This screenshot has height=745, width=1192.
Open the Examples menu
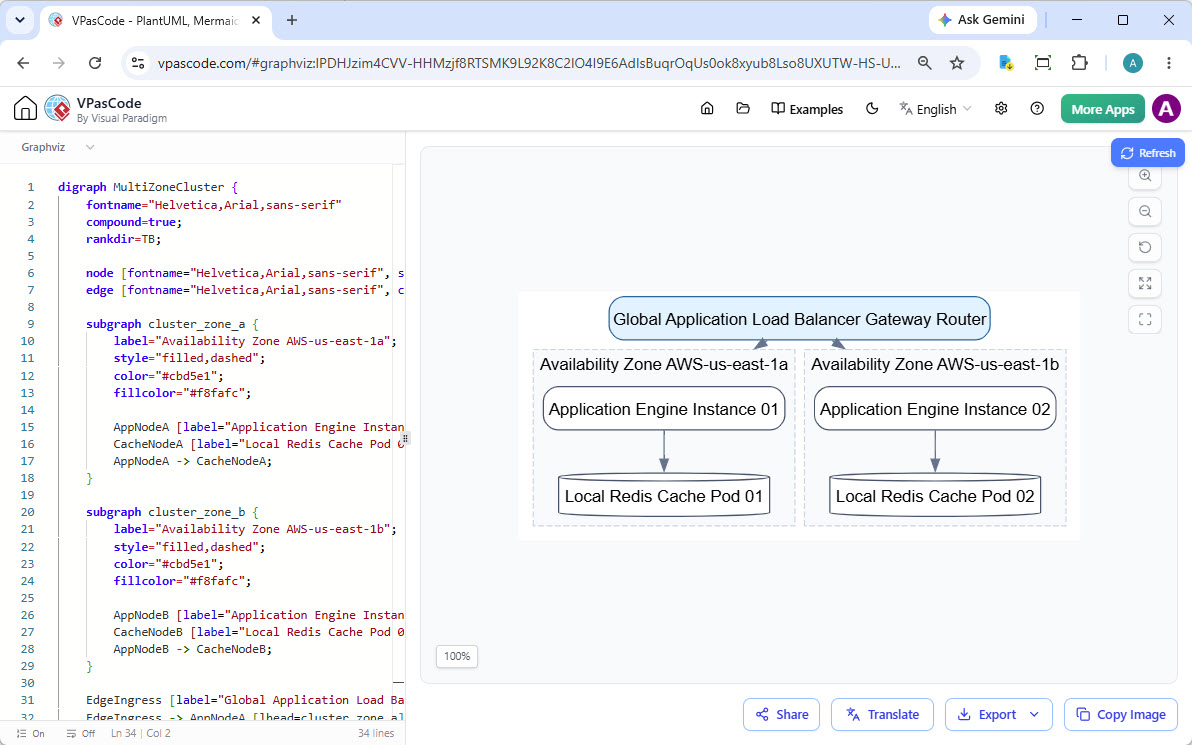pyautogui.click(x=807, y=109)
